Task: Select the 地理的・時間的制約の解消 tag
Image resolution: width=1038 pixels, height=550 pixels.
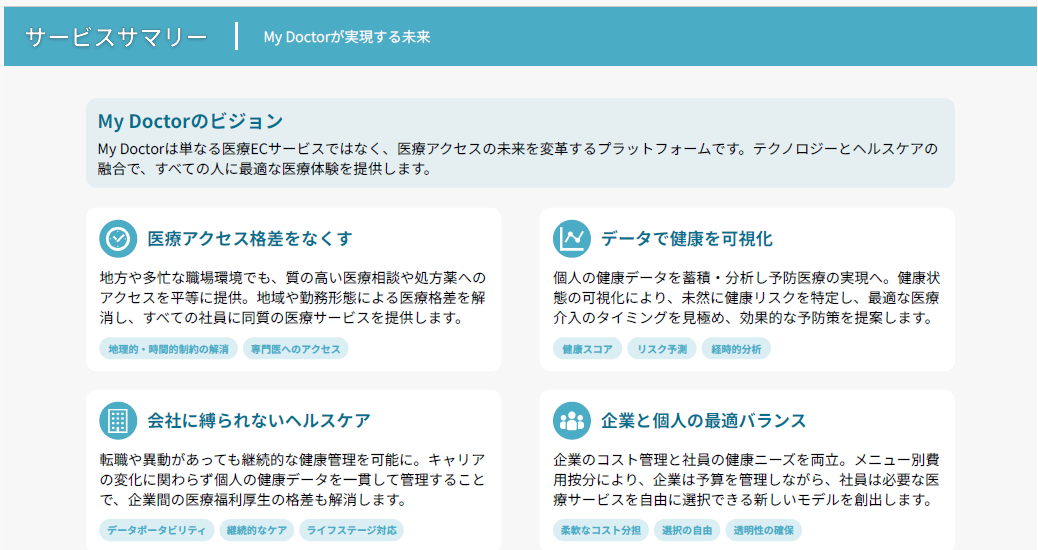Action: pyautogui.click(x=168, y=349)
